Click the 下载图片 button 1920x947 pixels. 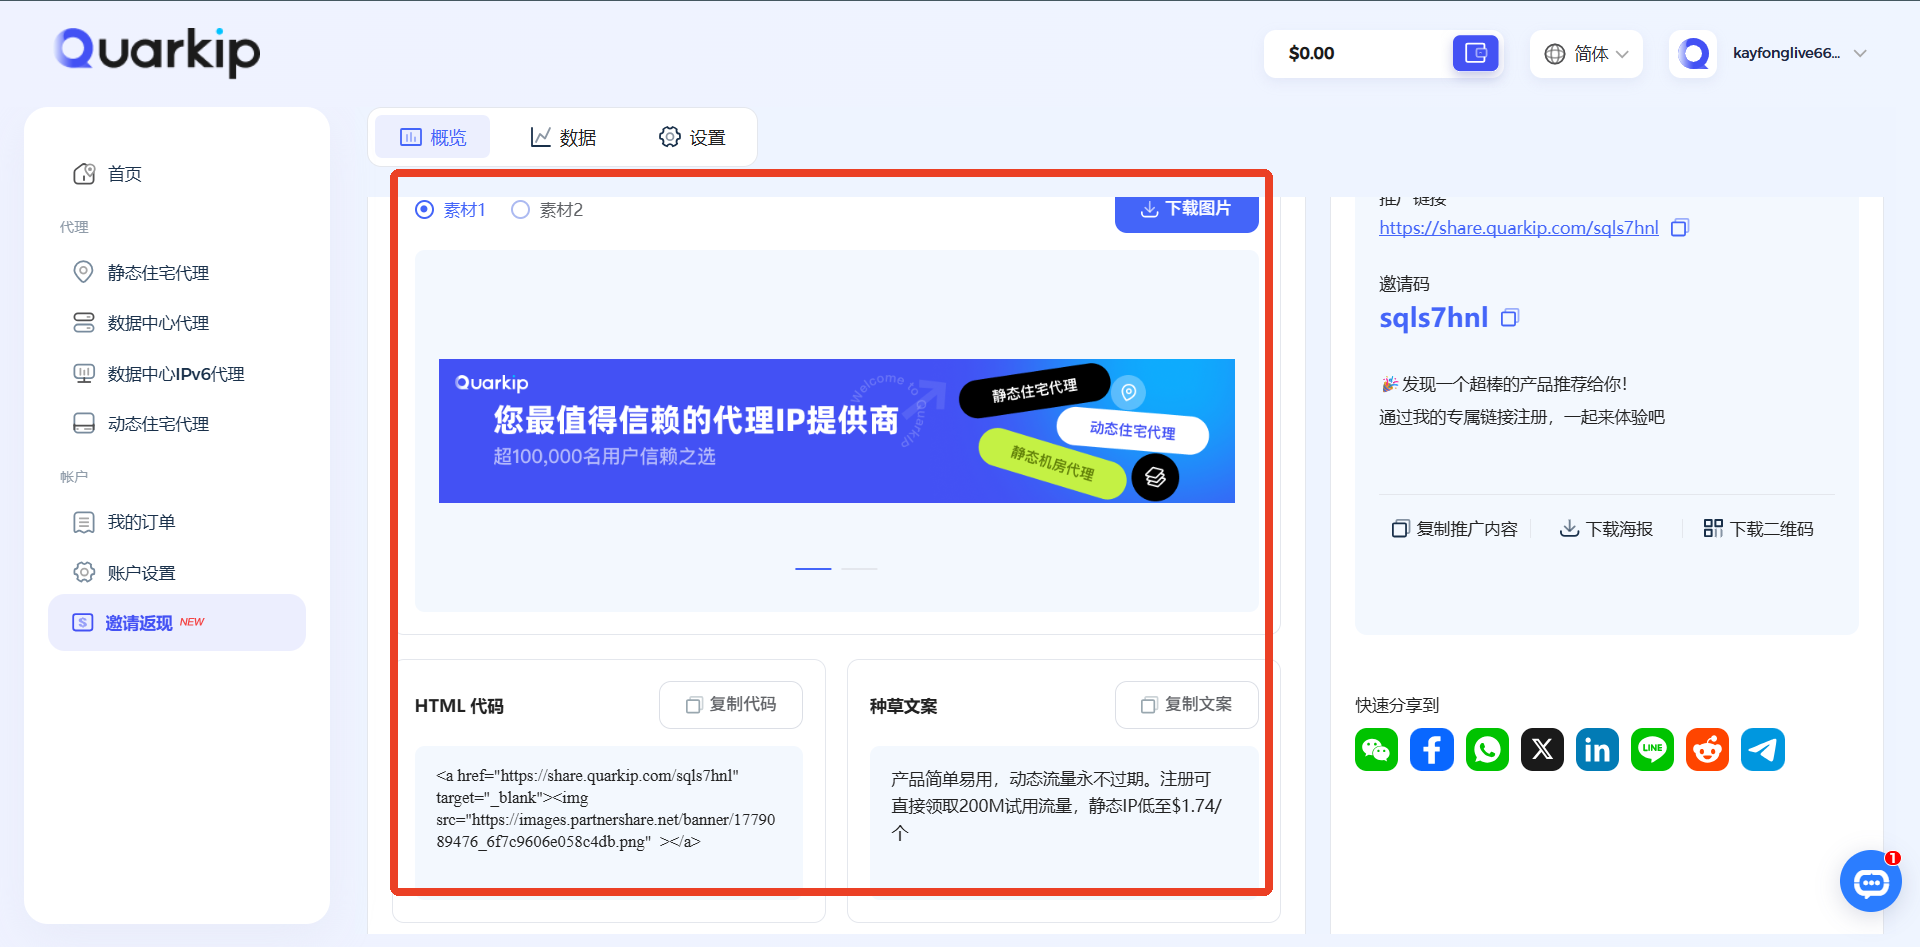pyautogui.click(x=1186, y=211)
